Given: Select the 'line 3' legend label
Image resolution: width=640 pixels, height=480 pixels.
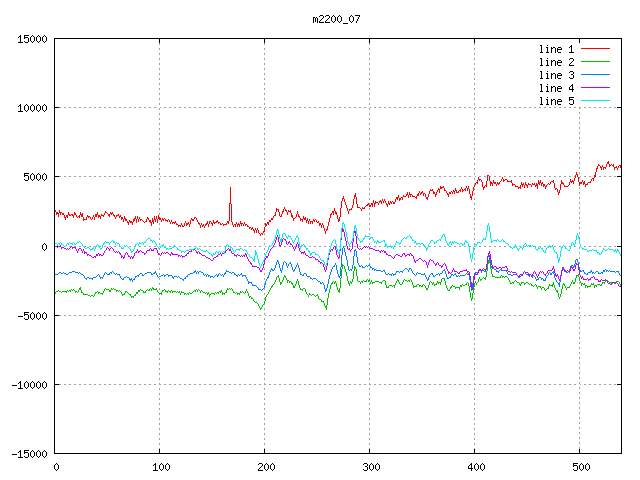Looking at the screenshot, I should tap(556, 75).
